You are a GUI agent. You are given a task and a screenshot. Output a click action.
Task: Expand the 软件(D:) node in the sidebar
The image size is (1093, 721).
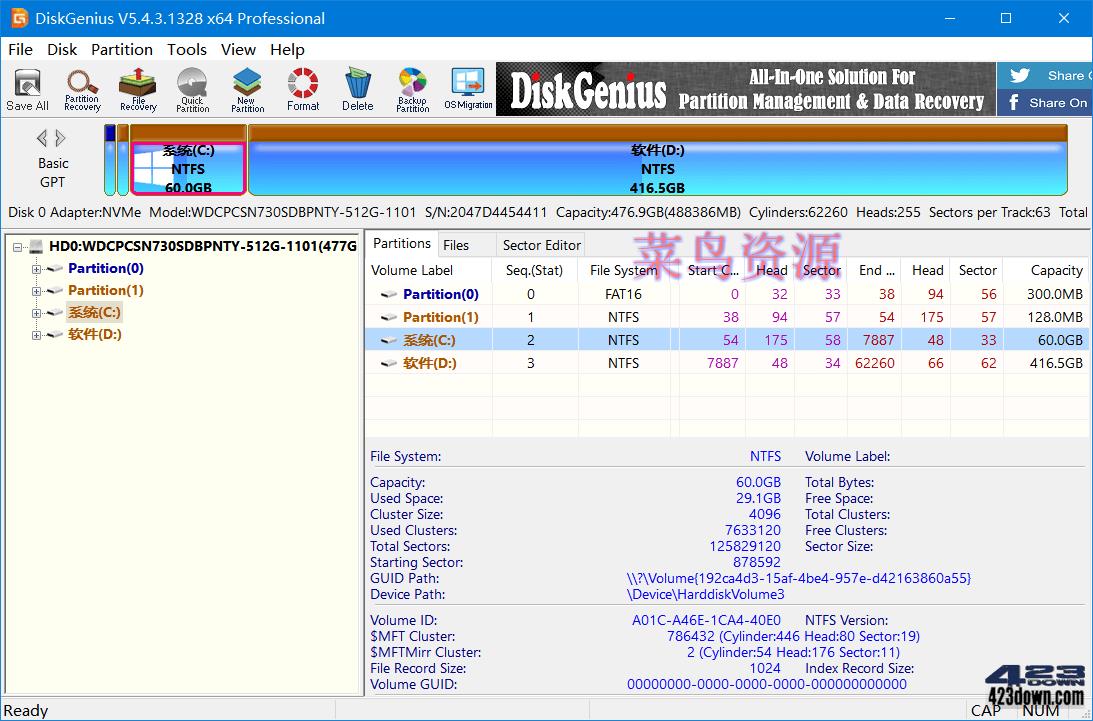coord(35,333)
